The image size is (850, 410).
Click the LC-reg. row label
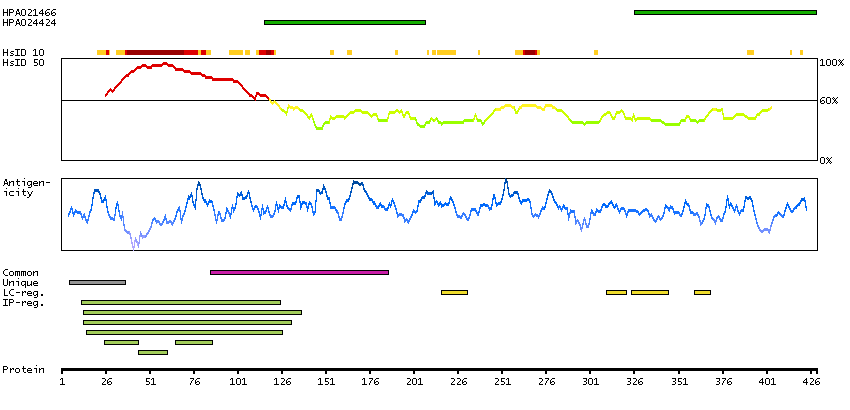point(23,292)
